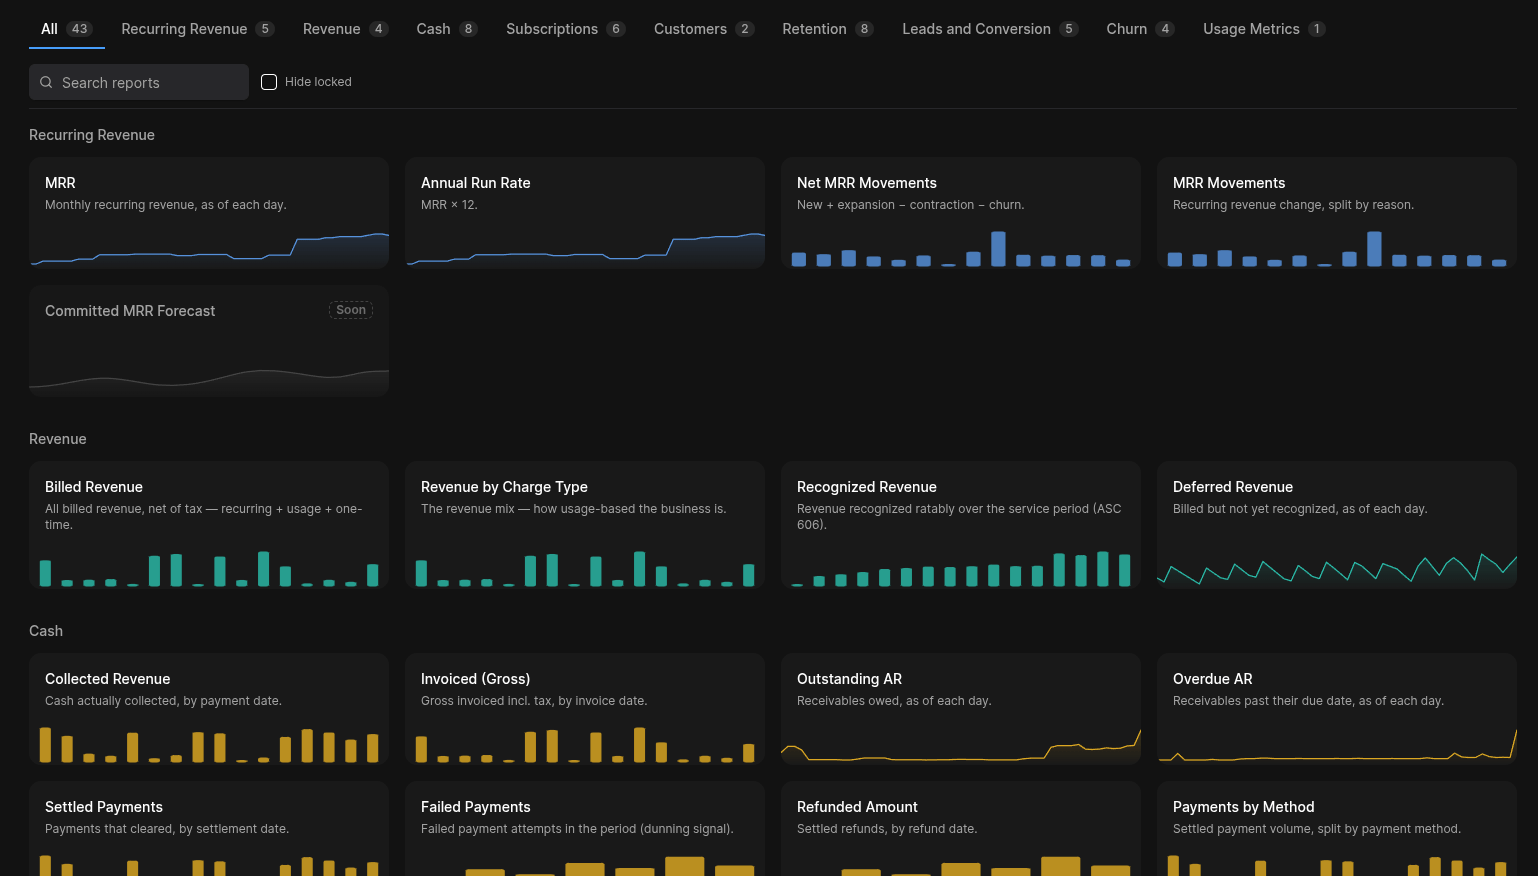The height and width of the screenshot is (876, 1538).
Task: Click the Committed MRR Forecast card
Action: (x=209, y=341)
